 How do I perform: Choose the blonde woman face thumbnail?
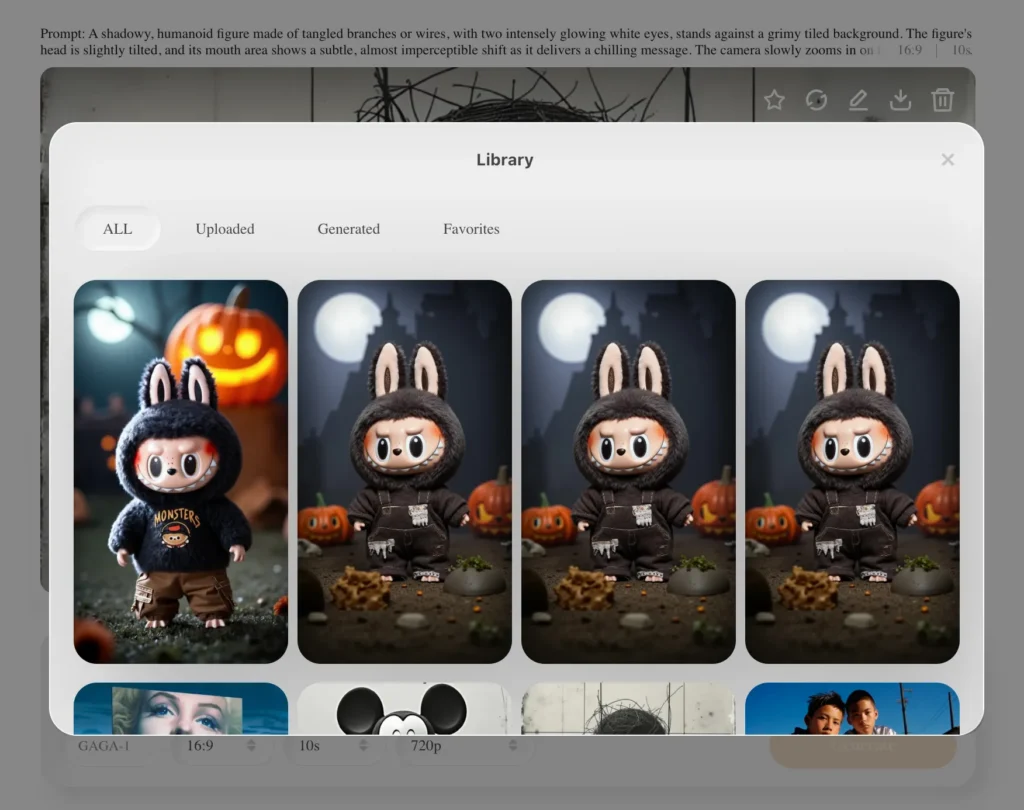coord(181,709)
